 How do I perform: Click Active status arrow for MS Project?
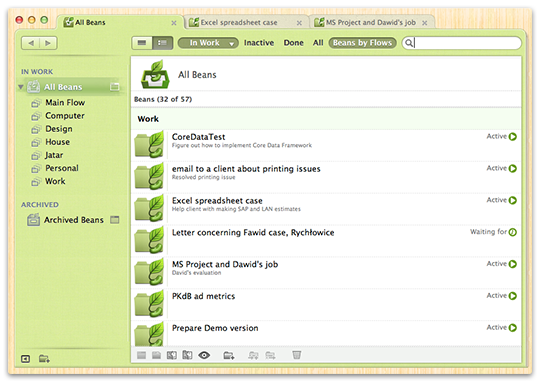coord(512,264)
